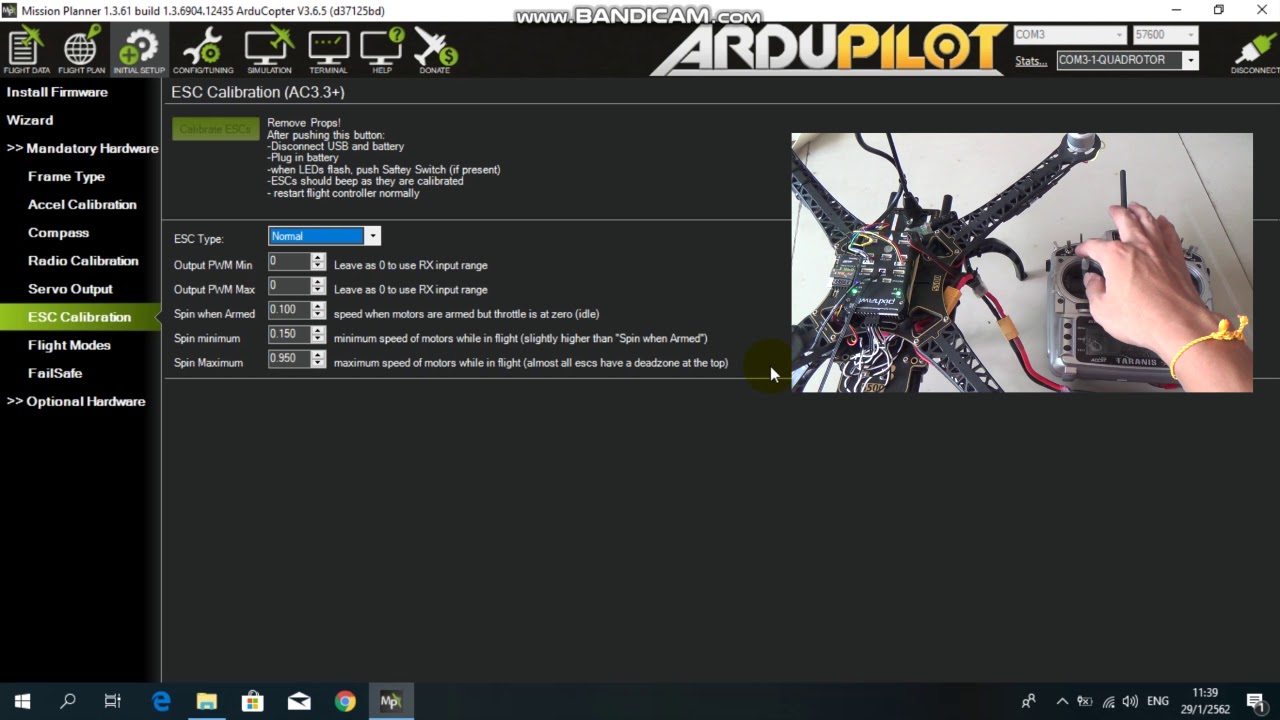Click the Disconnect plug icon
This screenshot has width=1280, height=720.
[x=1255, y=53]
